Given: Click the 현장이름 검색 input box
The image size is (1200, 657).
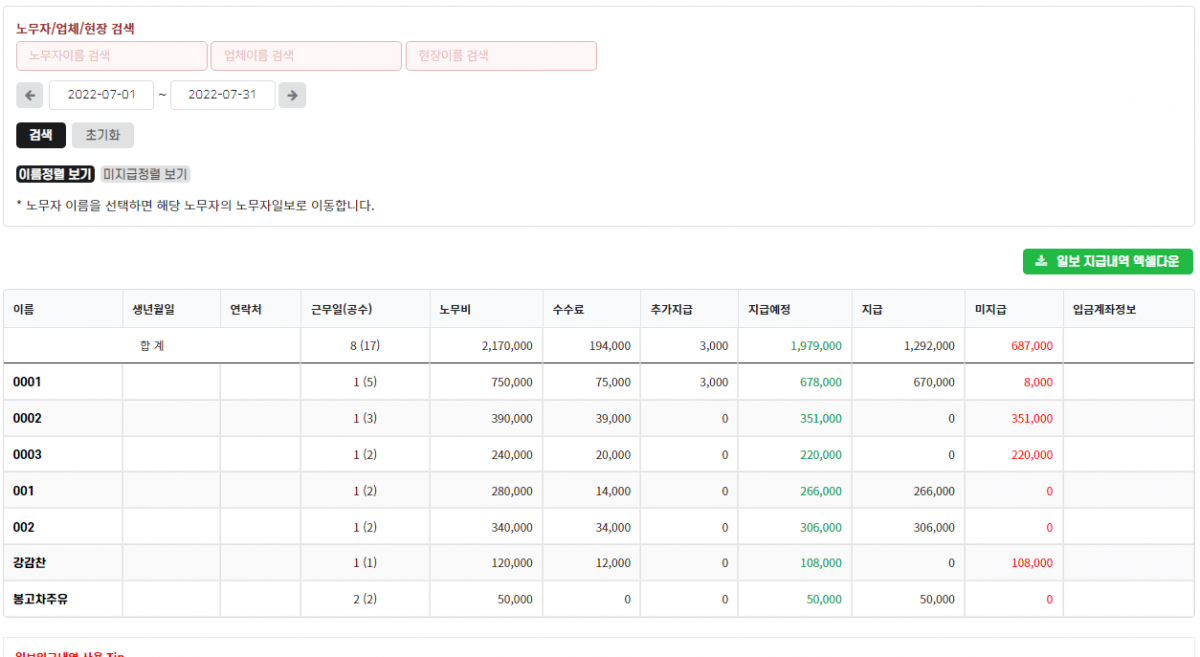Looking at the screenshot, I should tap(501, 55).
